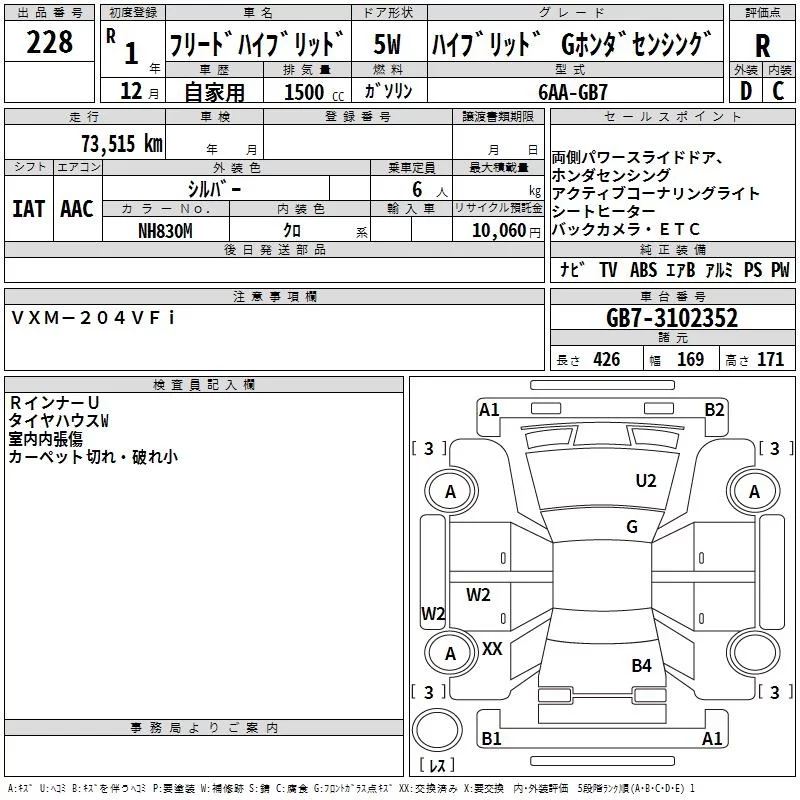This screenshot has width=800, height=800.
Task: Click the empty spare tire circle above レス
Action: click(437, 730)
